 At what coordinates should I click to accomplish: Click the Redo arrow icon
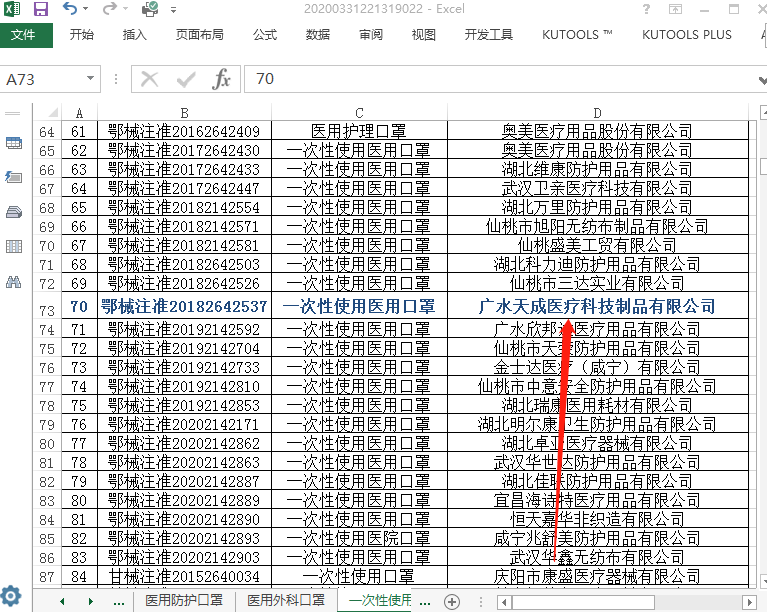(x=110, y=8)
